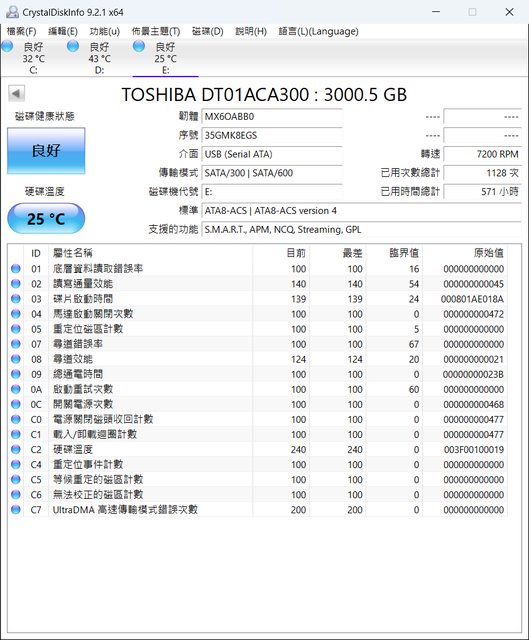Click the status dot for attribute 05
The width and height of the screenshot is (529, 640).
tap(16, 329)
